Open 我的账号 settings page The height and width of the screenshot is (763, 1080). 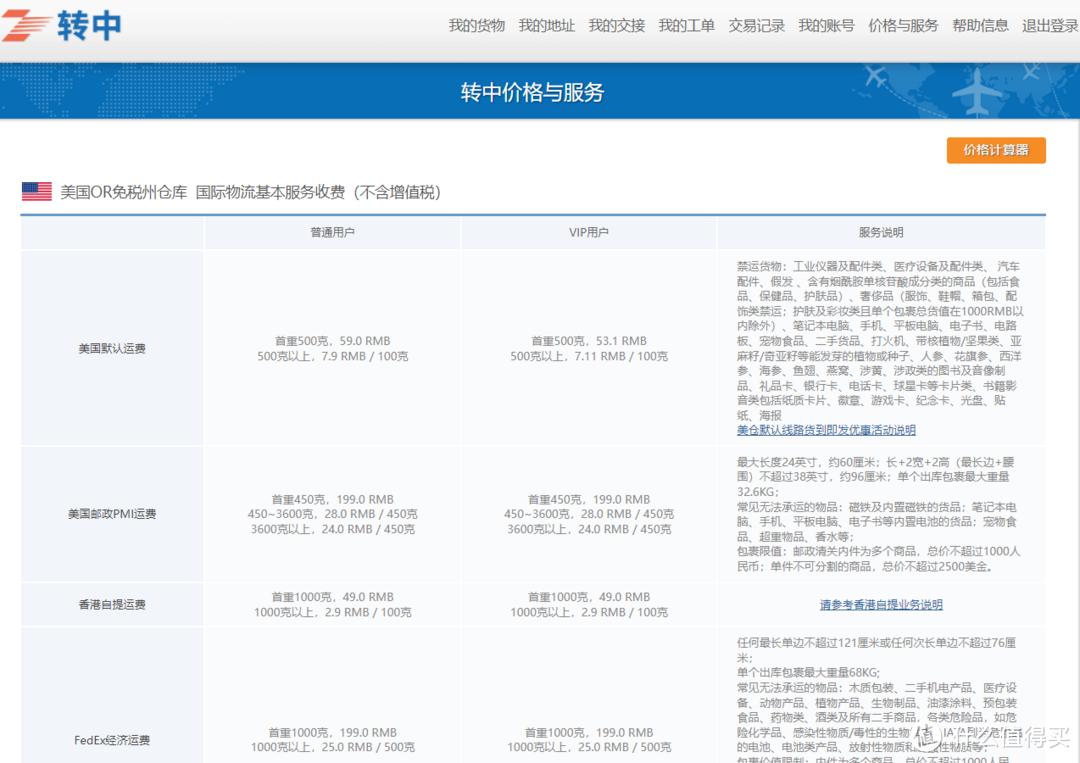pos(825,27)
